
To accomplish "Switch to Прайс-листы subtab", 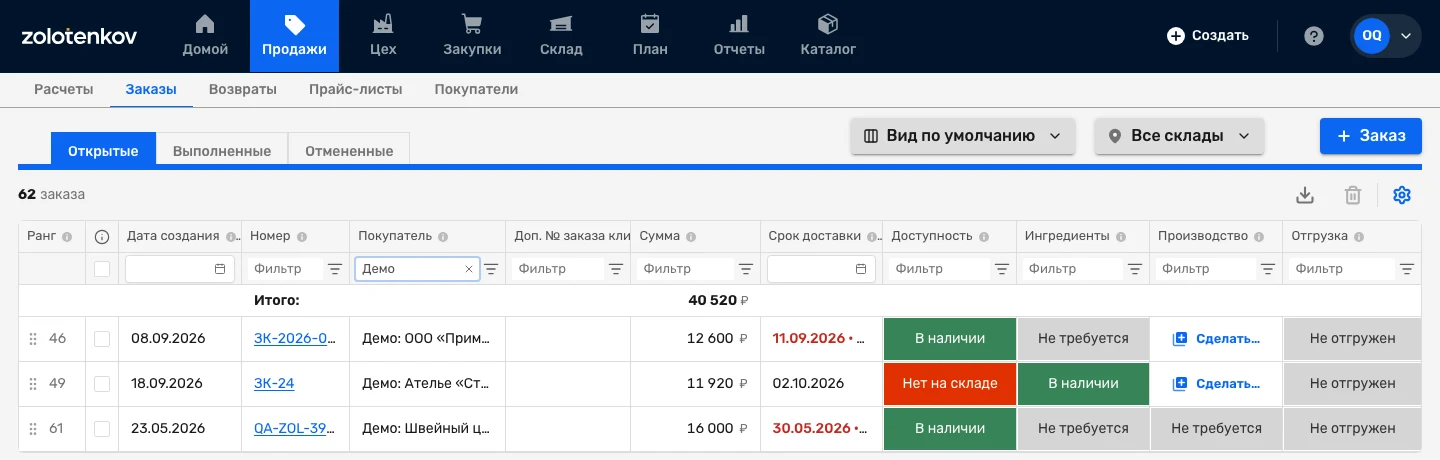I will 356,89.
